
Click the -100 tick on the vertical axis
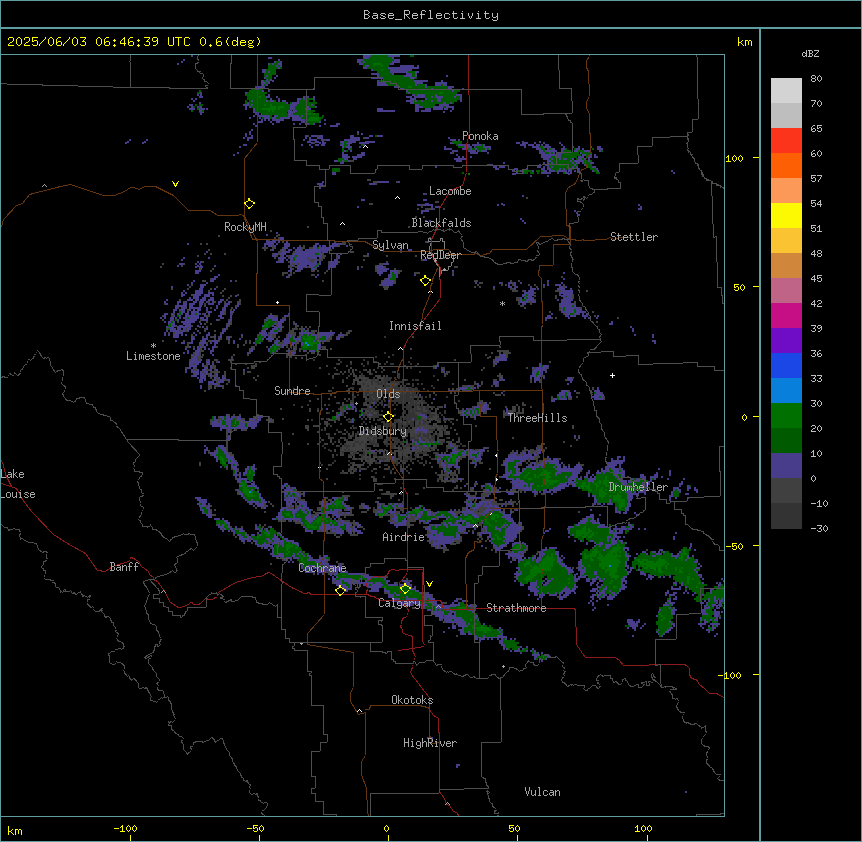tap(731, 675)
